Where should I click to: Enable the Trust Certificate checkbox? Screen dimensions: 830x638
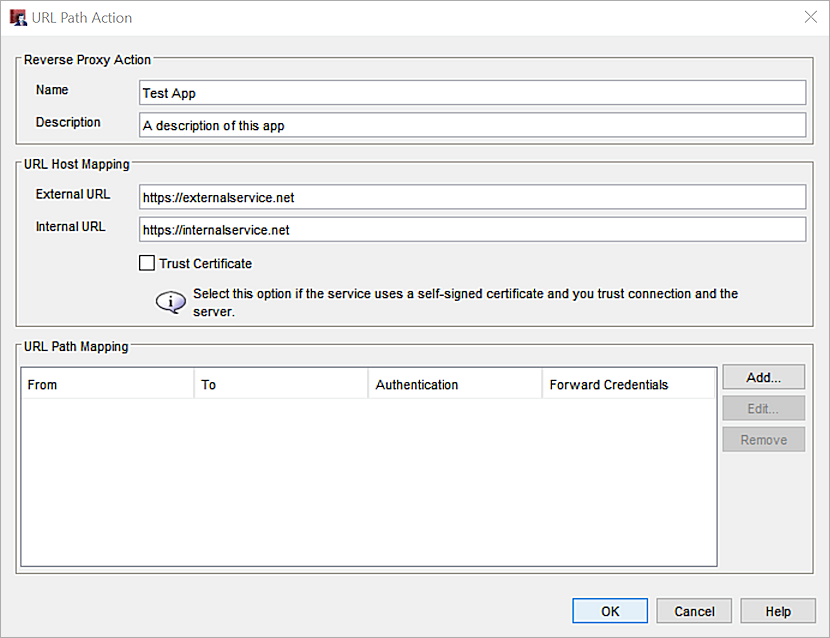(x=147, y=264)
